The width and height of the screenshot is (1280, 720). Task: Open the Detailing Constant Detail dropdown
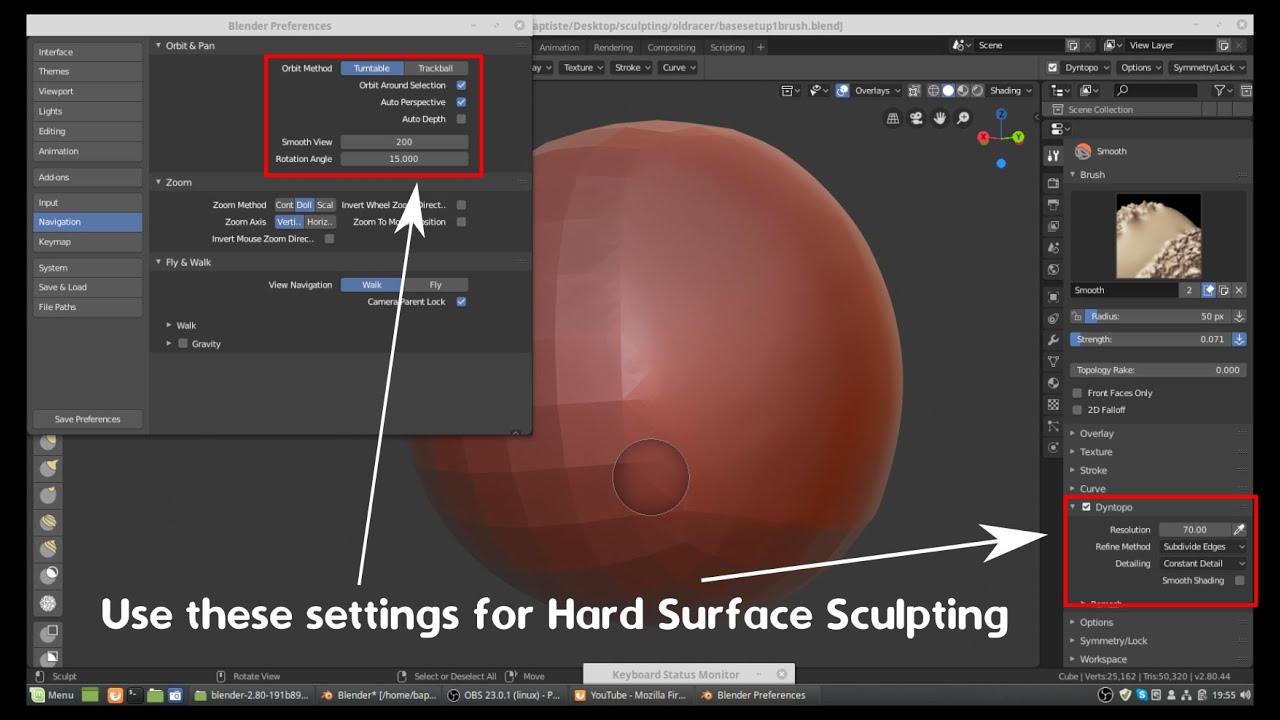click(x=1203, y=564)
